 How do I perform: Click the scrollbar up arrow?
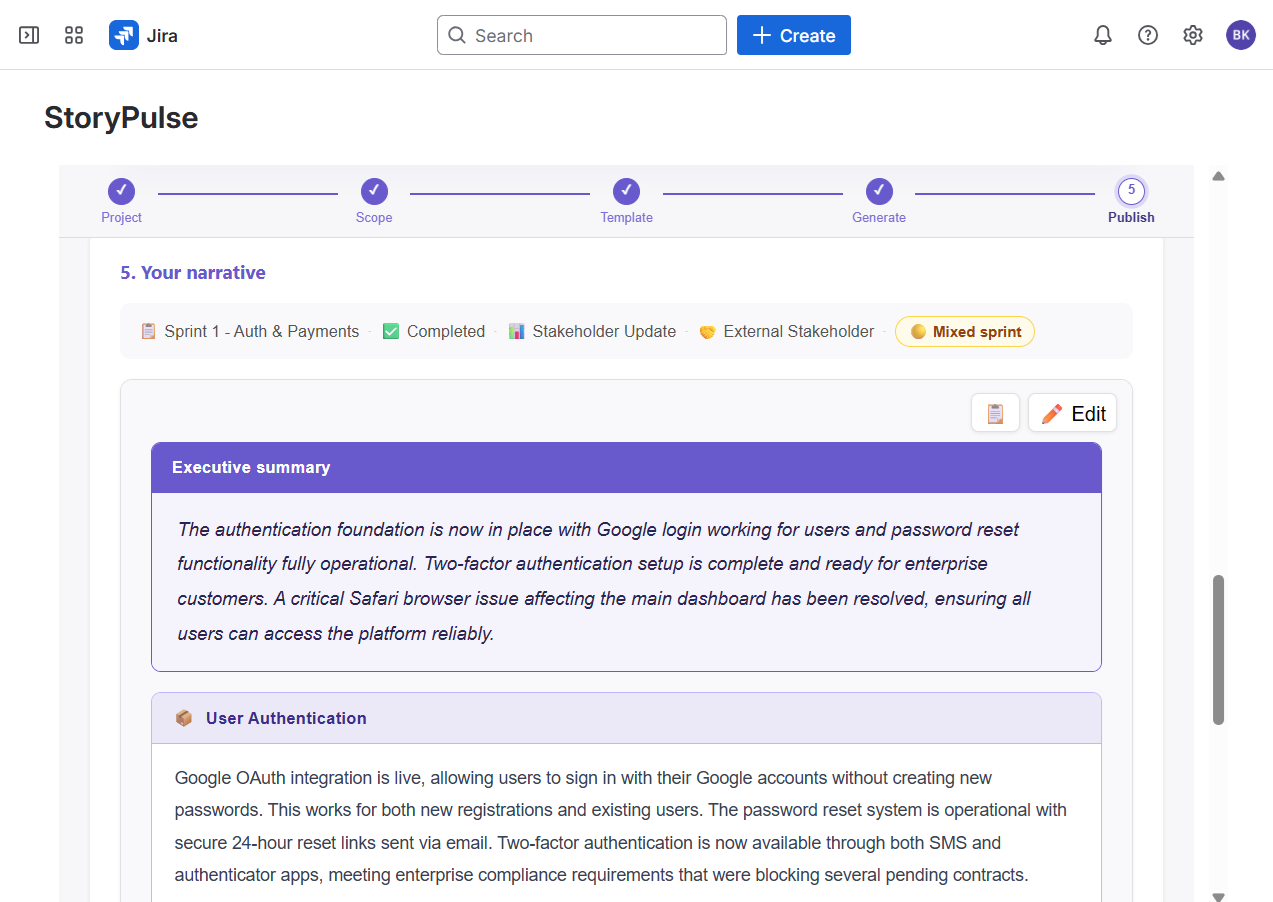(x=1218, y=176)
